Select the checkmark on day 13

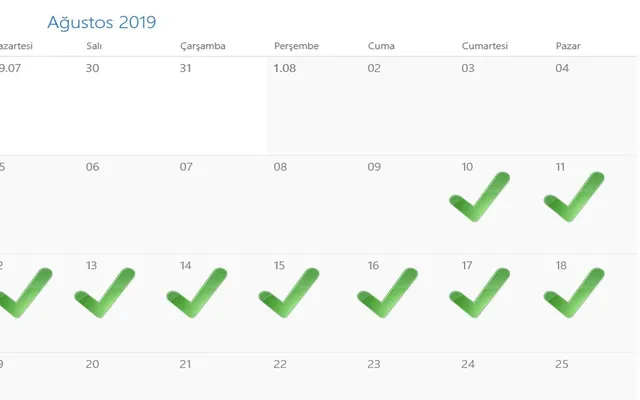(x=104, y=293)
